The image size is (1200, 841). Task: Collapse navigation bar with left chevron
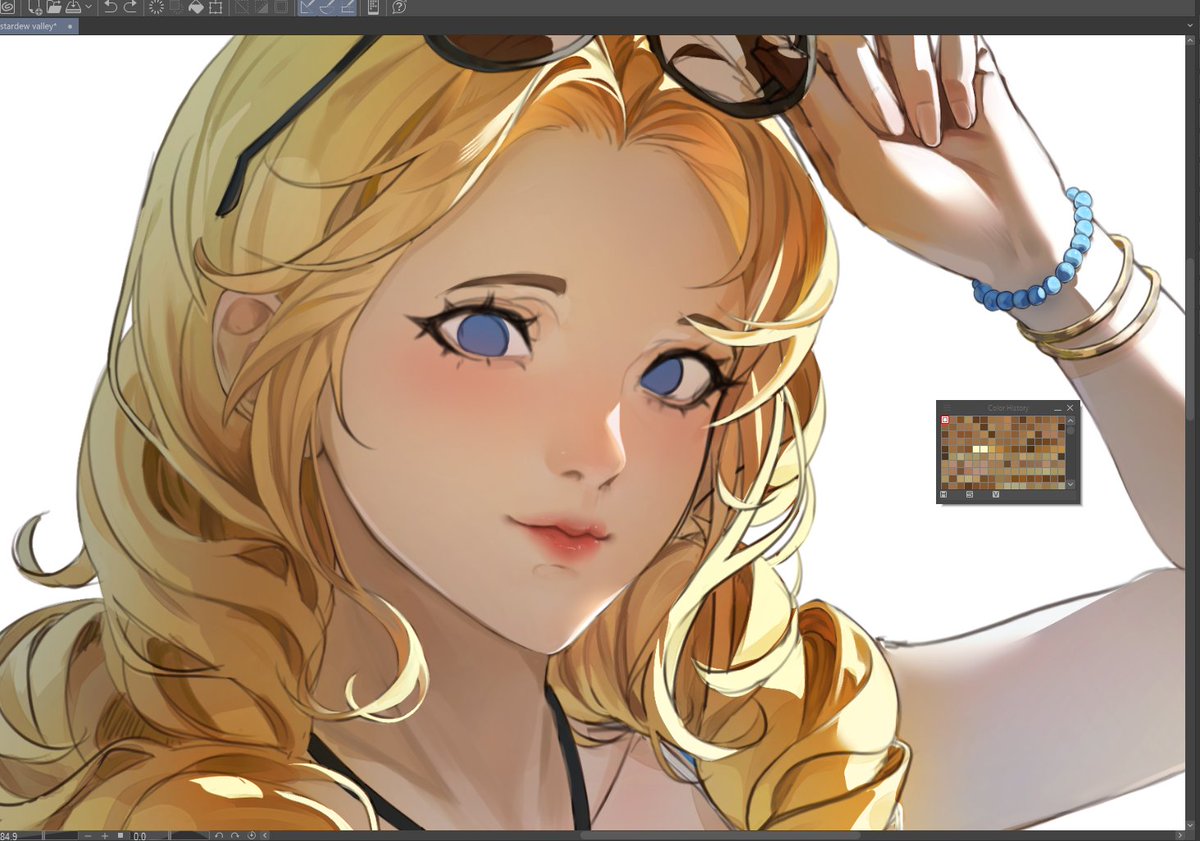coord(265,836)
